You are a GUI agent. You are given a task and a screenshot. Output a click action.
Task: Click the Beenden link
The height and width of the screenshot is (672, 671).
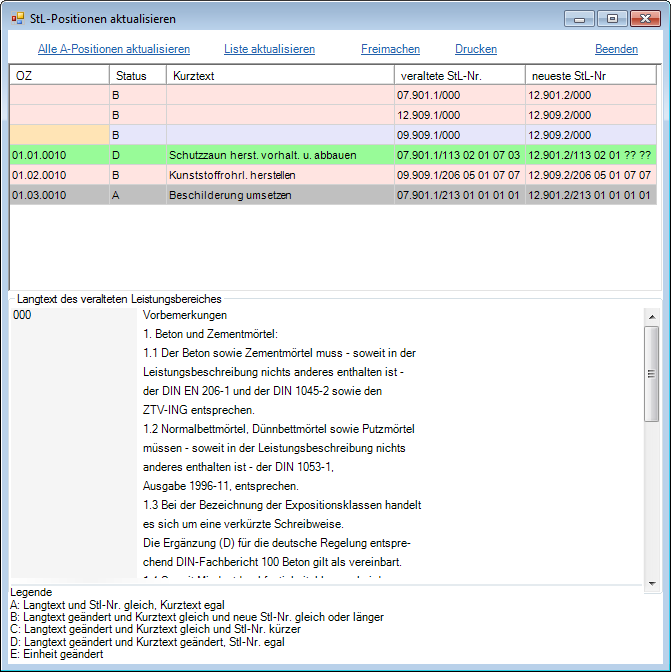616,49
